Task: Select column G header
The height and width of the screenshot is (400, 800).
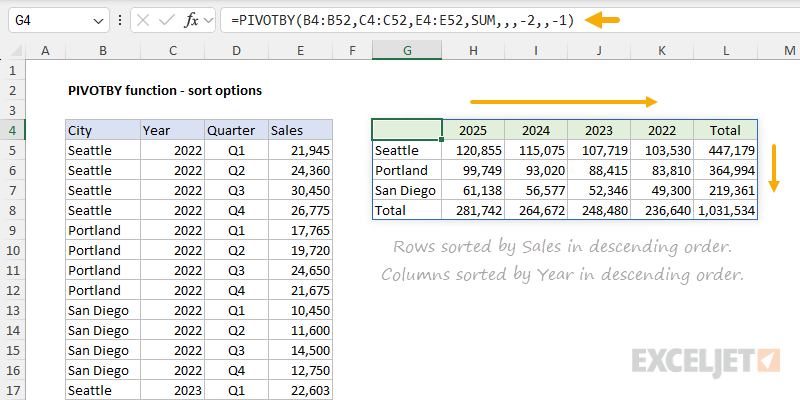Action: click(407, 51)
